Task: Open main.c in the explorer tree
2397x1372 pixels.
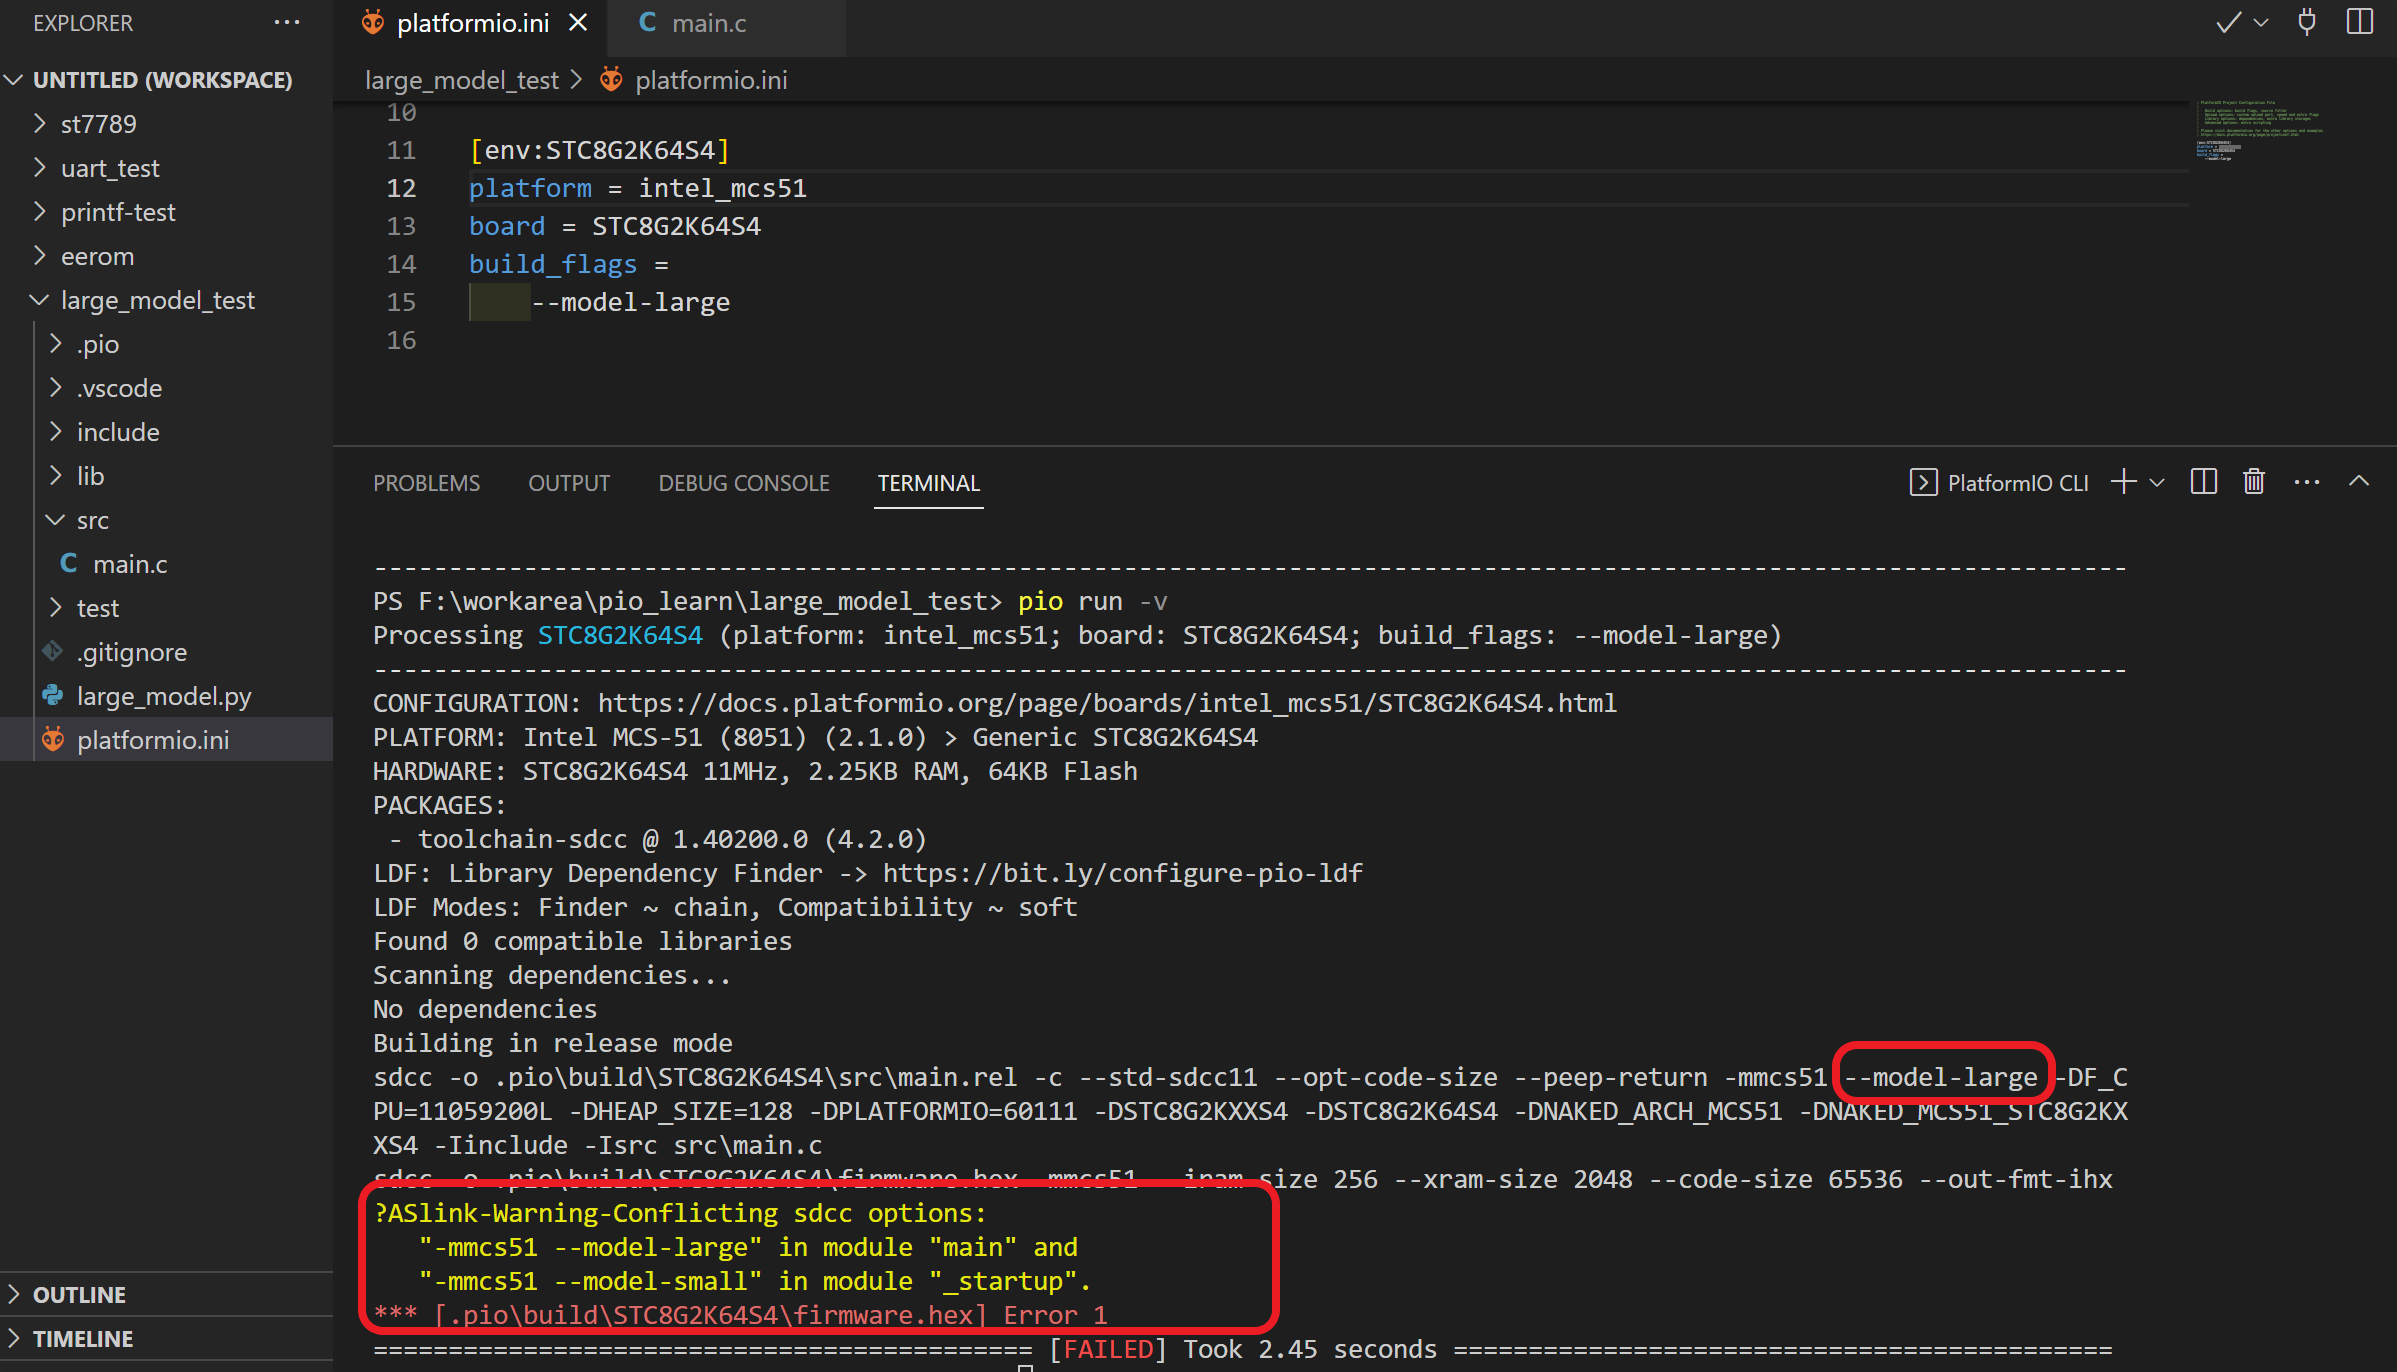Action: point(166,564)
